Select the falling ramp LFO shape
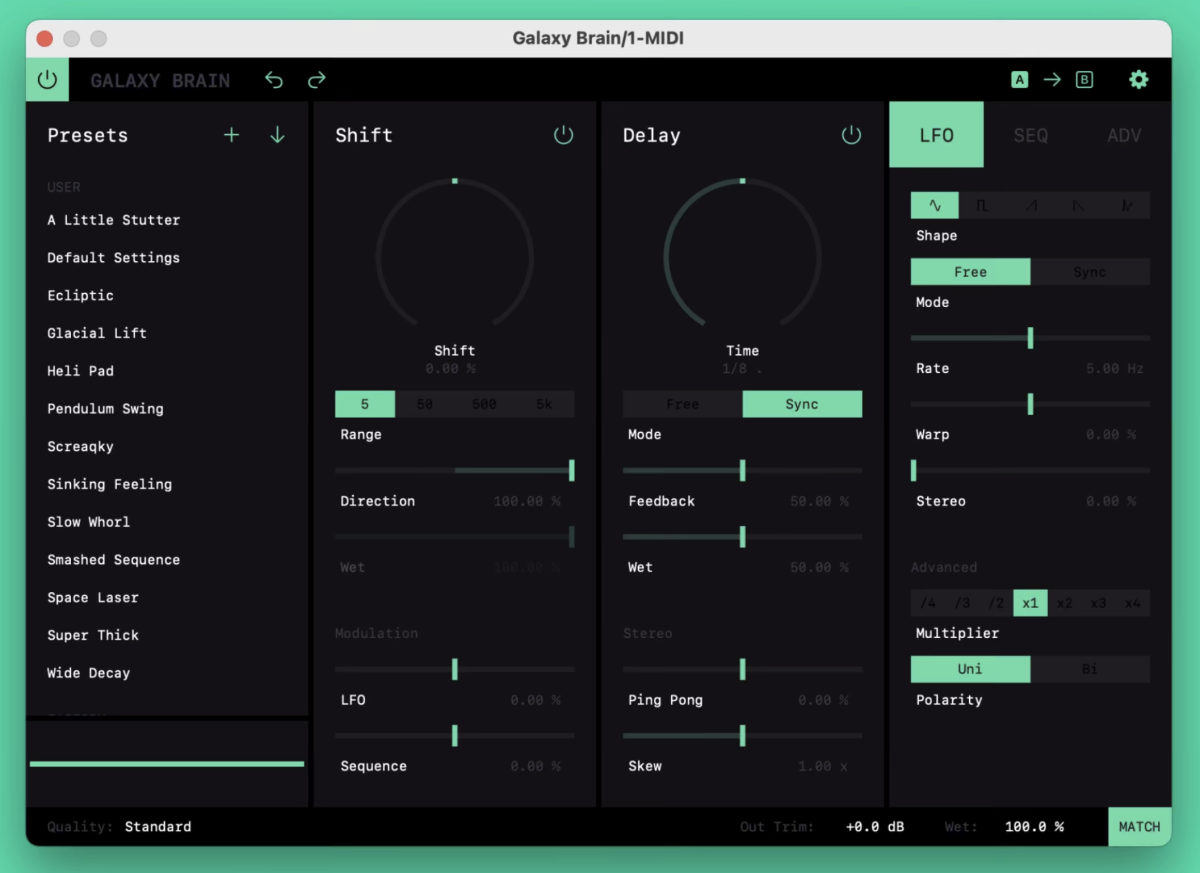Viewport: 1200px width, 873px height. click(x=1078, y=205)
